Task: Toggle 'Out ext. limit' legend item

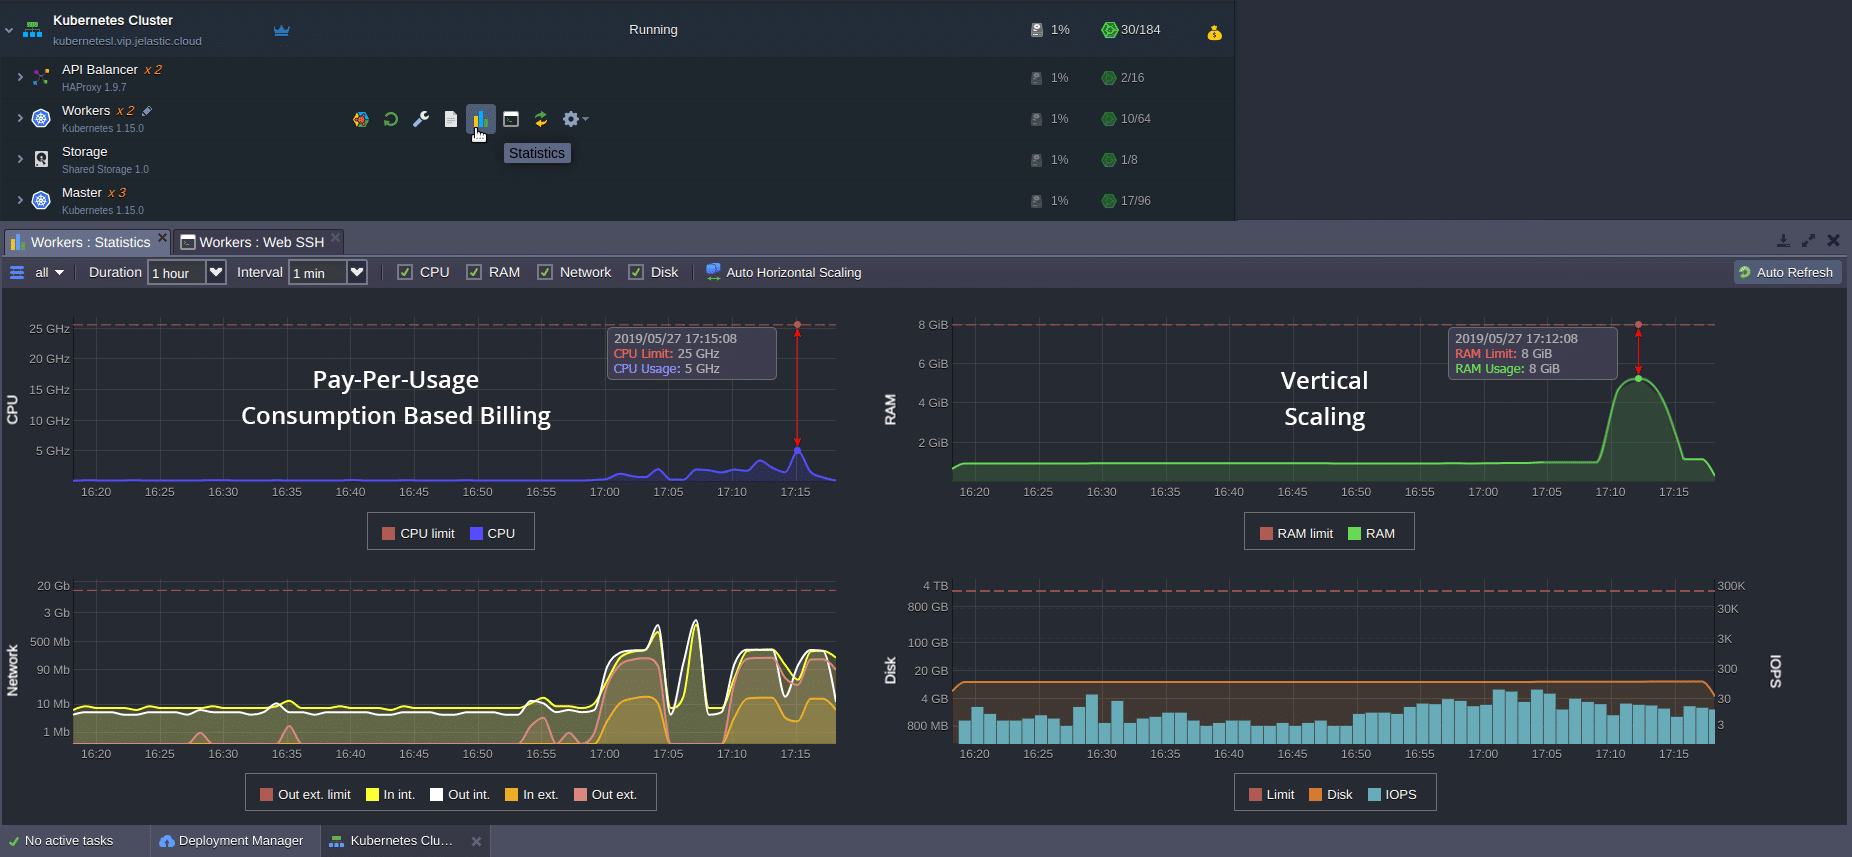Action: point(306,795)
